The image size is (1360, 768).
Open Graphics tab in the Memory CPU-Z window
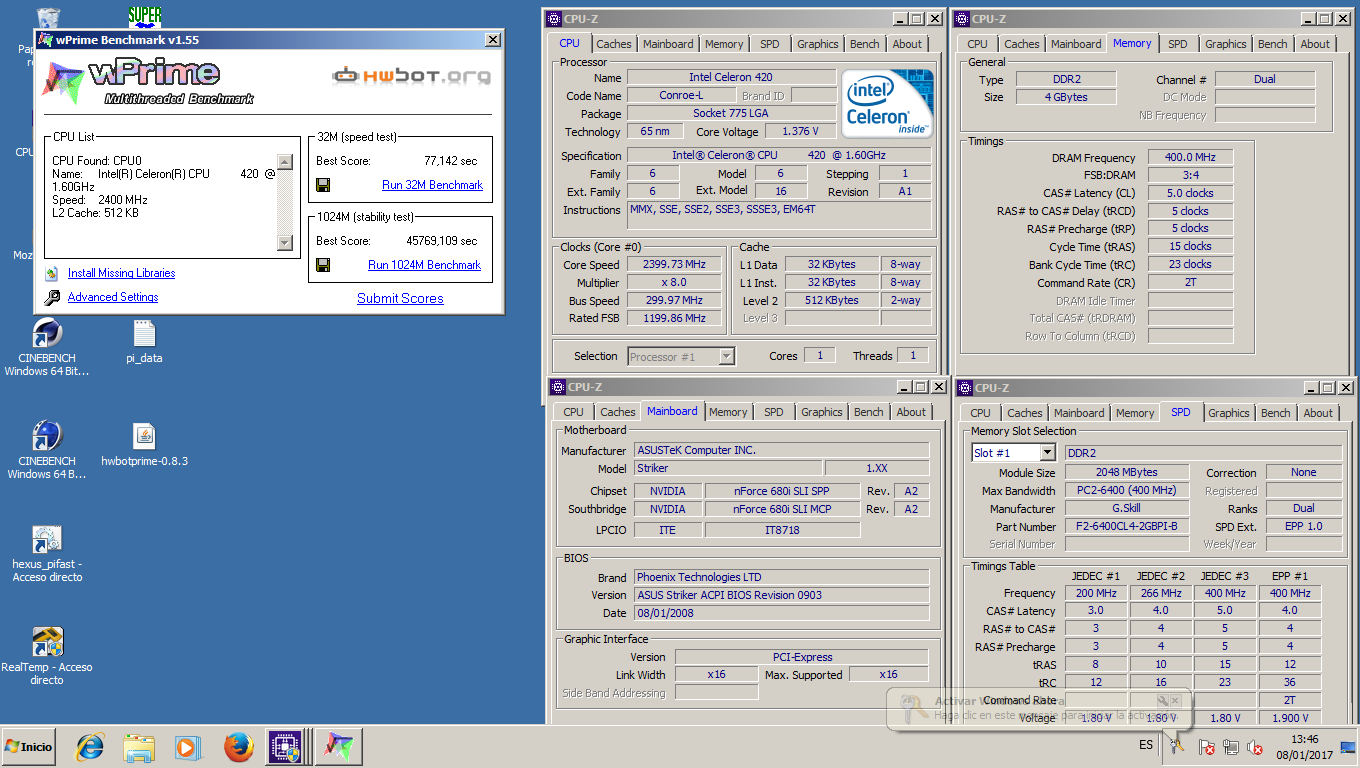tap(1225, 44)
